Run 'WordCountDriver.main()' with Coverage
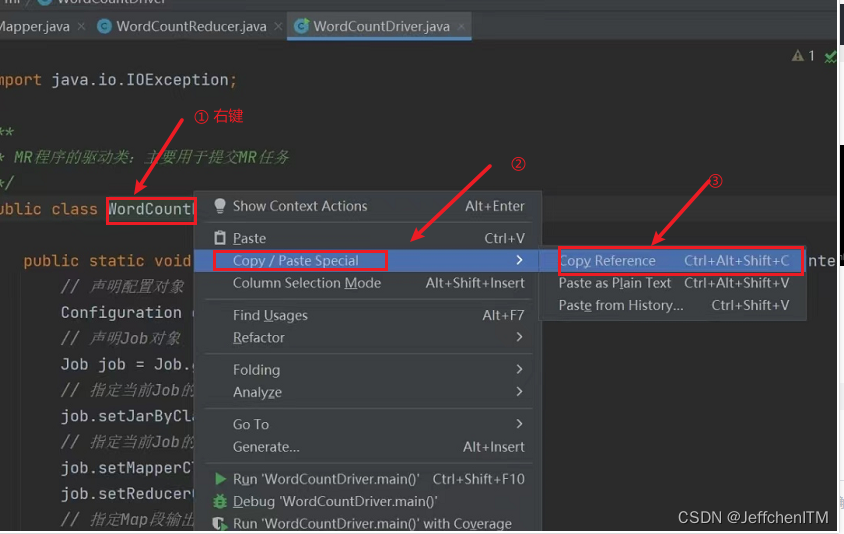Image resolution: width=844 pixels, height=534 pixels. [x=368, y=523]
